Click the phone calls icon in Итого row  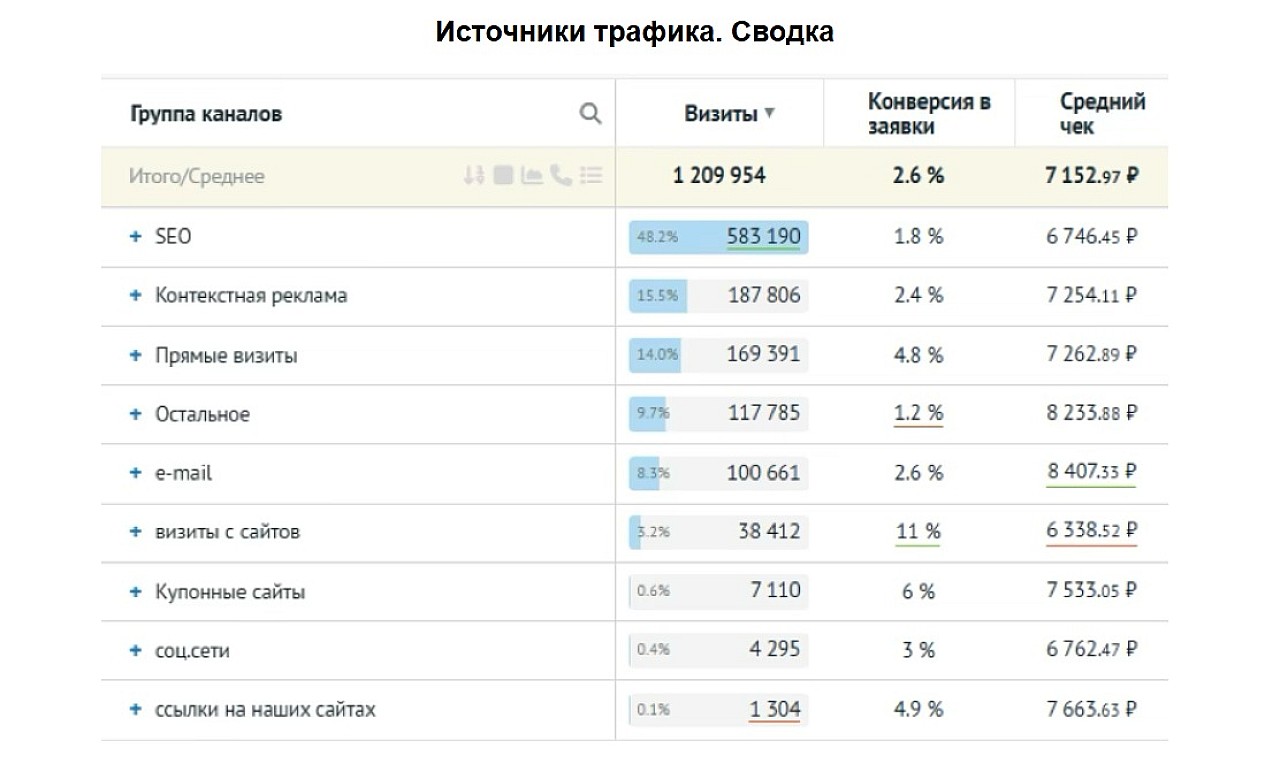[x=561, y=176]
